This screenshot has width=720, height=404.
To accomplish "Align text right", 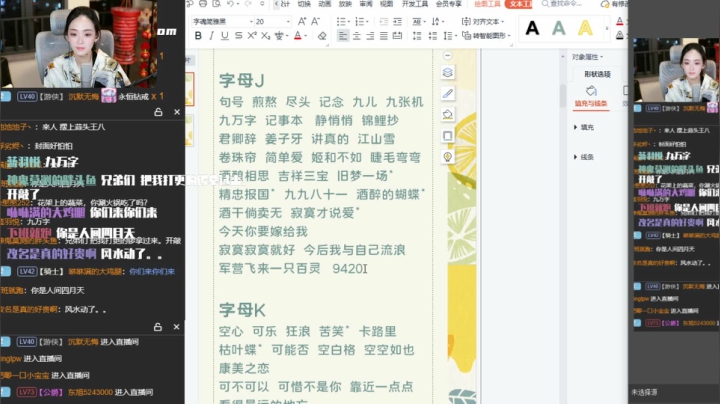I will coord(370,36).
